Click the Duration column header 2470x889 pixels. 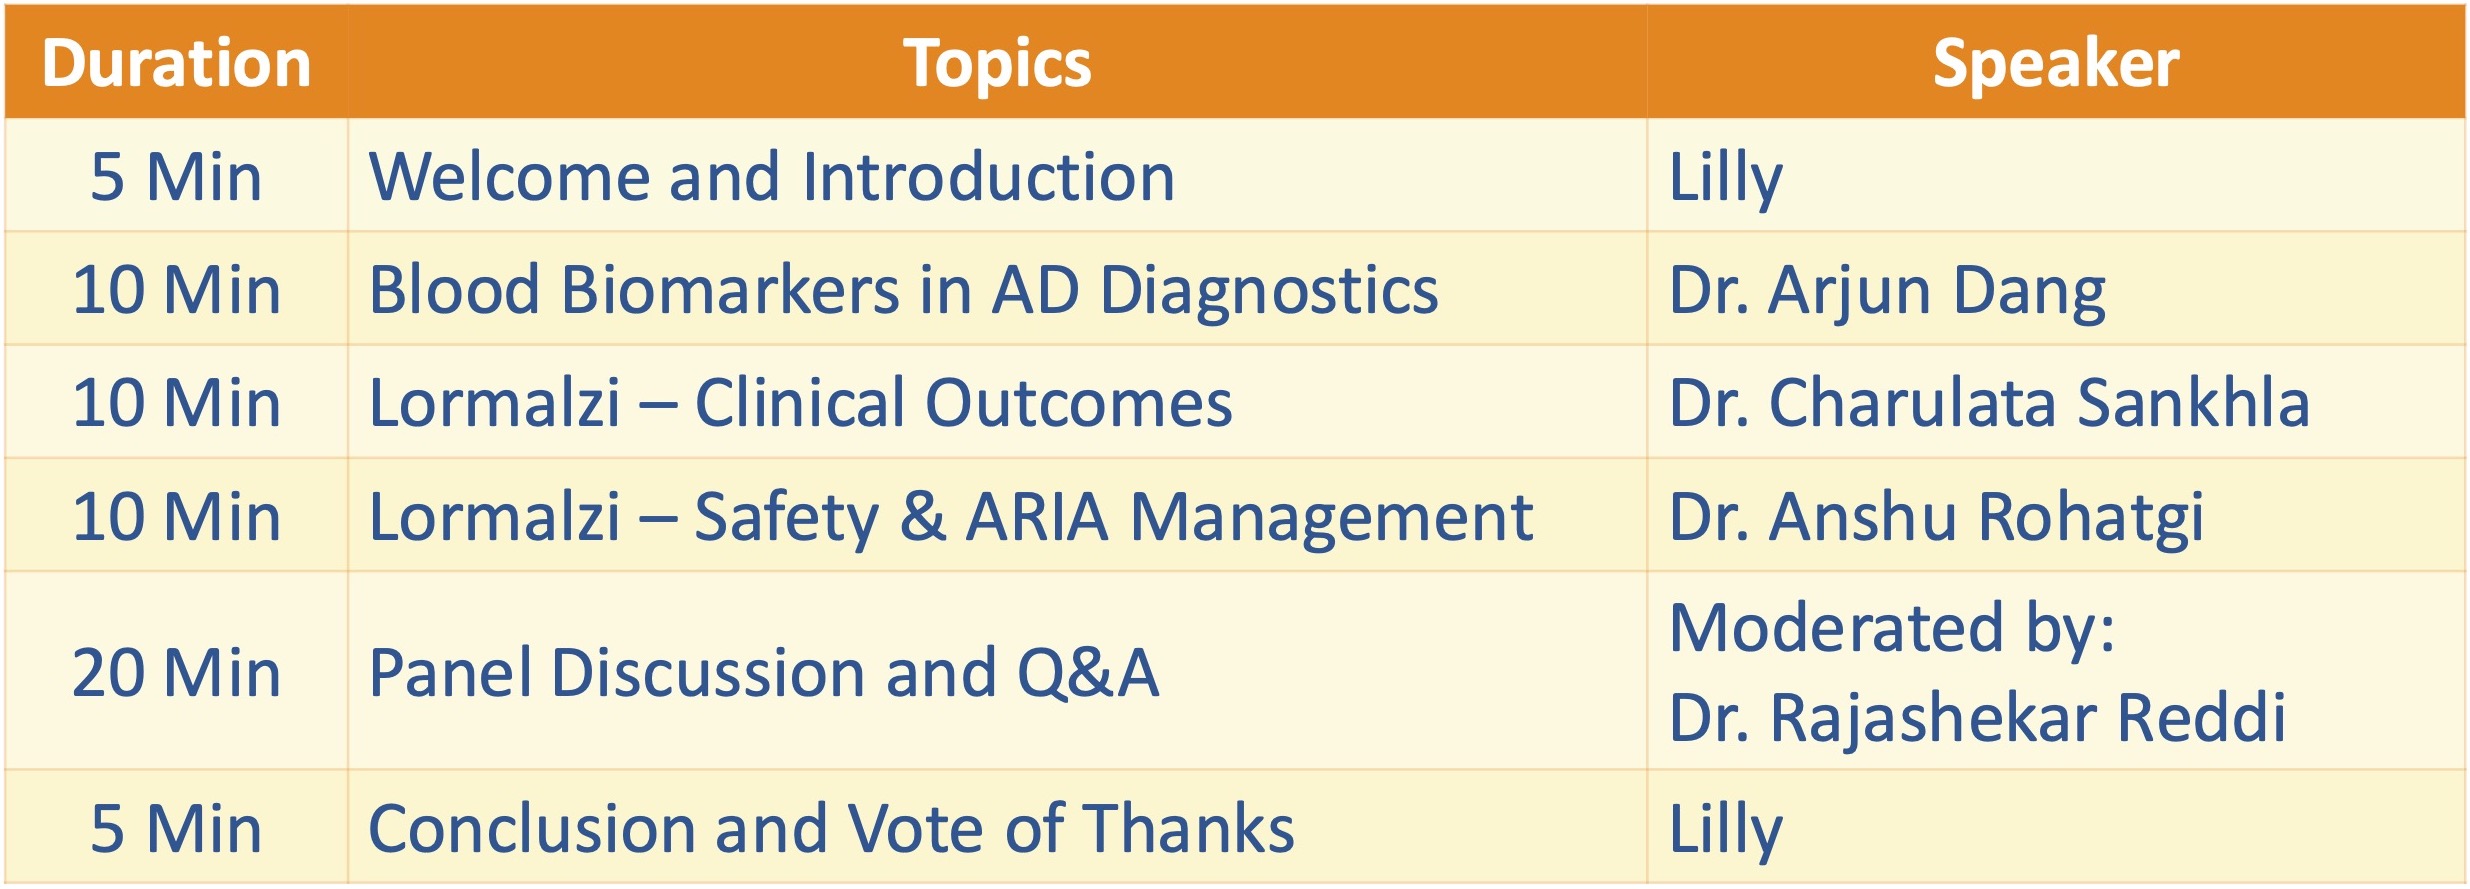(176, 62)
